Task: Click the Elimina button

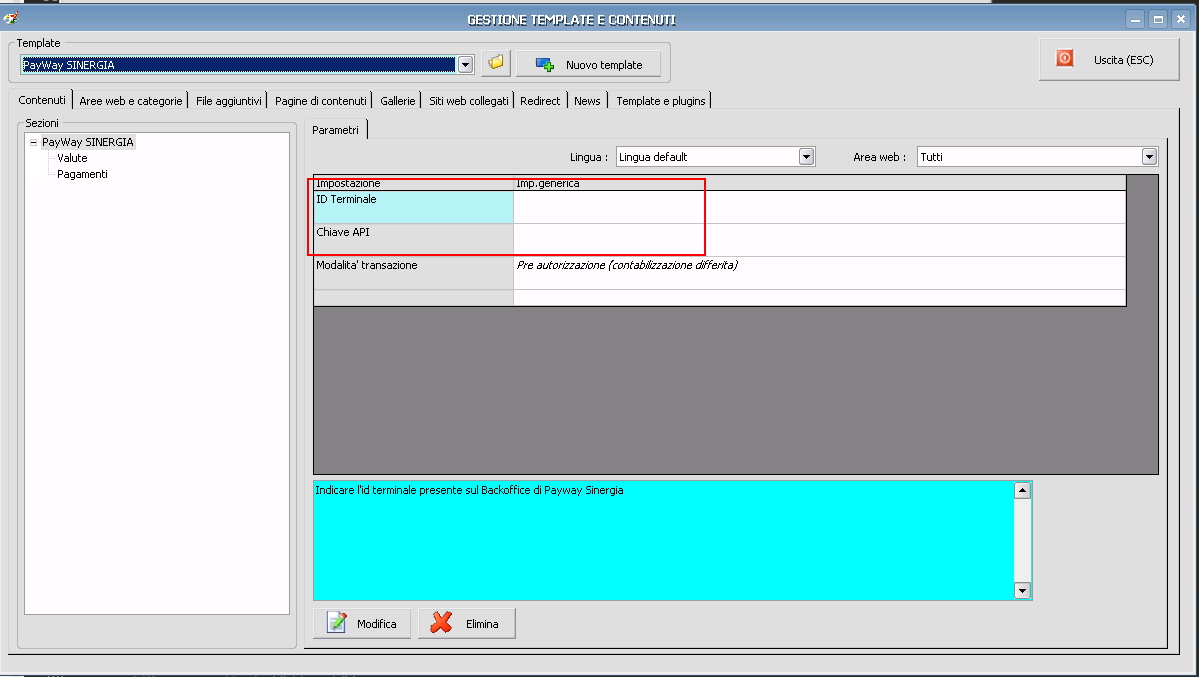Action: coord(466,623)
